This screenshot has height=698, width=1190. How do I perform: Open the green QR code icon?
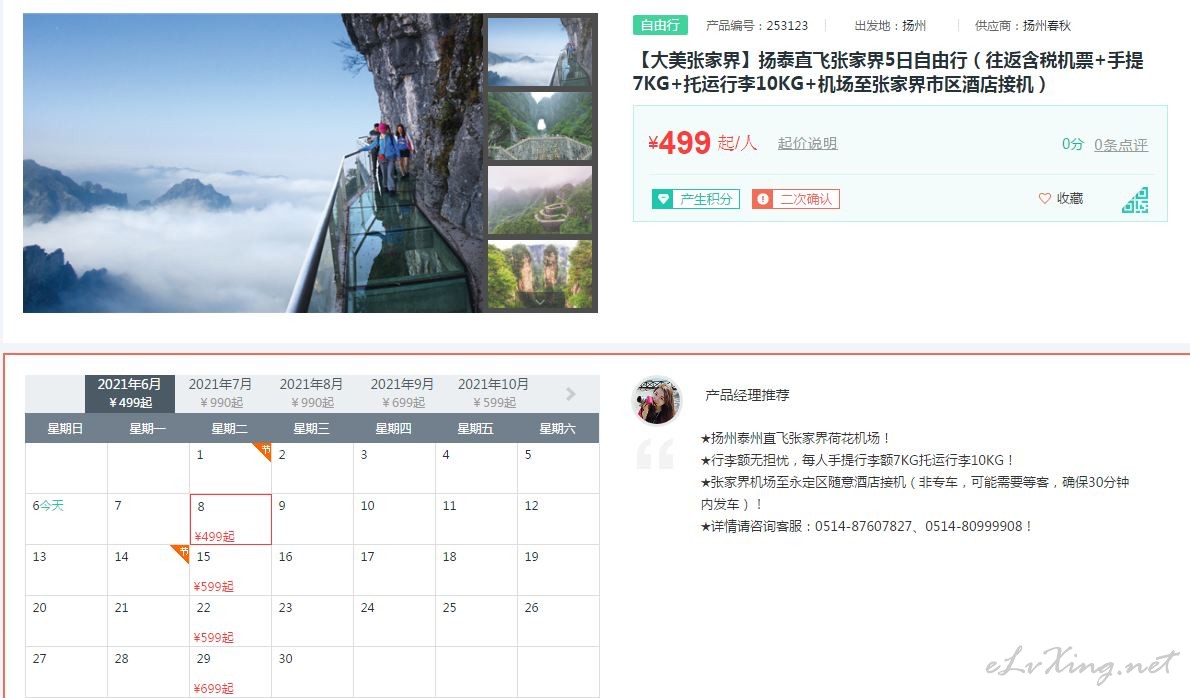(1135, 200)
